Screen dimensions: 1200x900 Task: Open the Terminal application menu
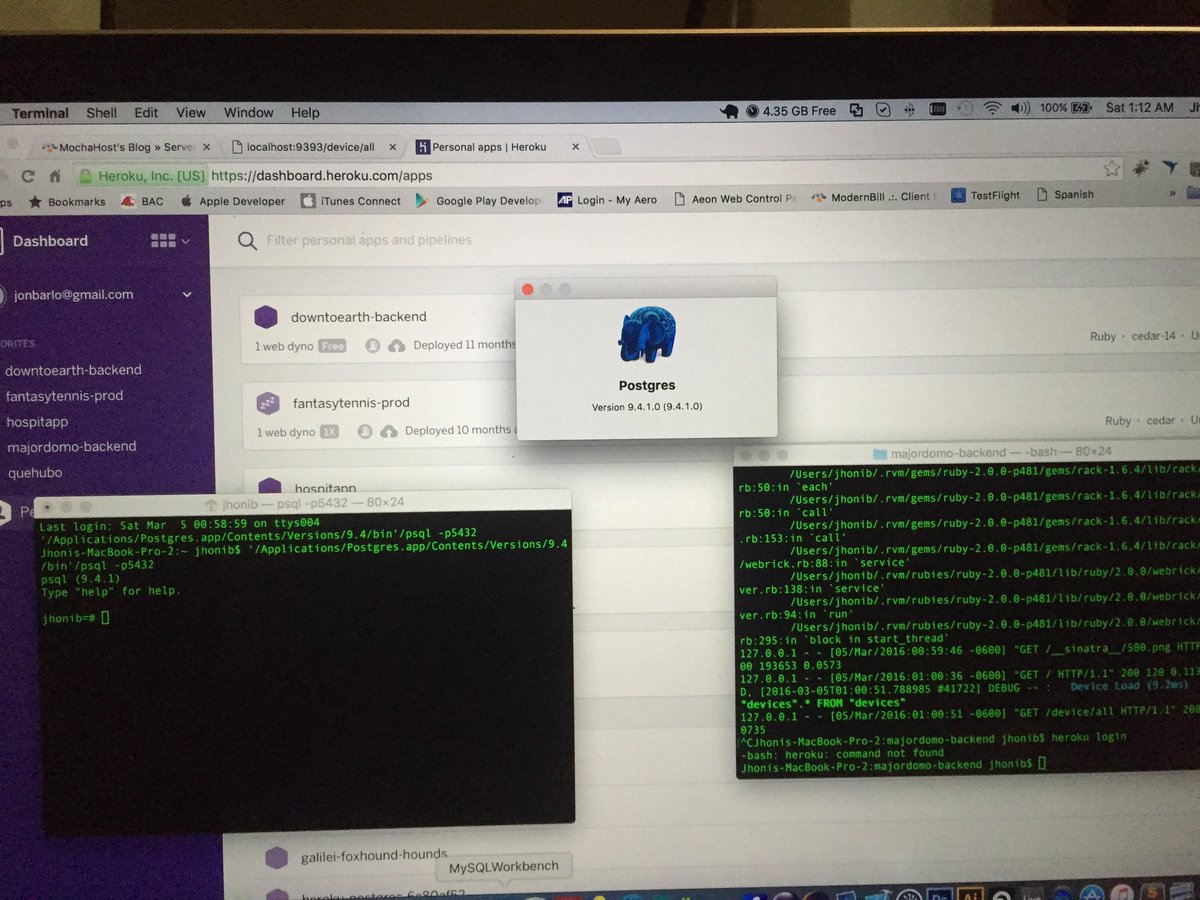tap(40, 113)
